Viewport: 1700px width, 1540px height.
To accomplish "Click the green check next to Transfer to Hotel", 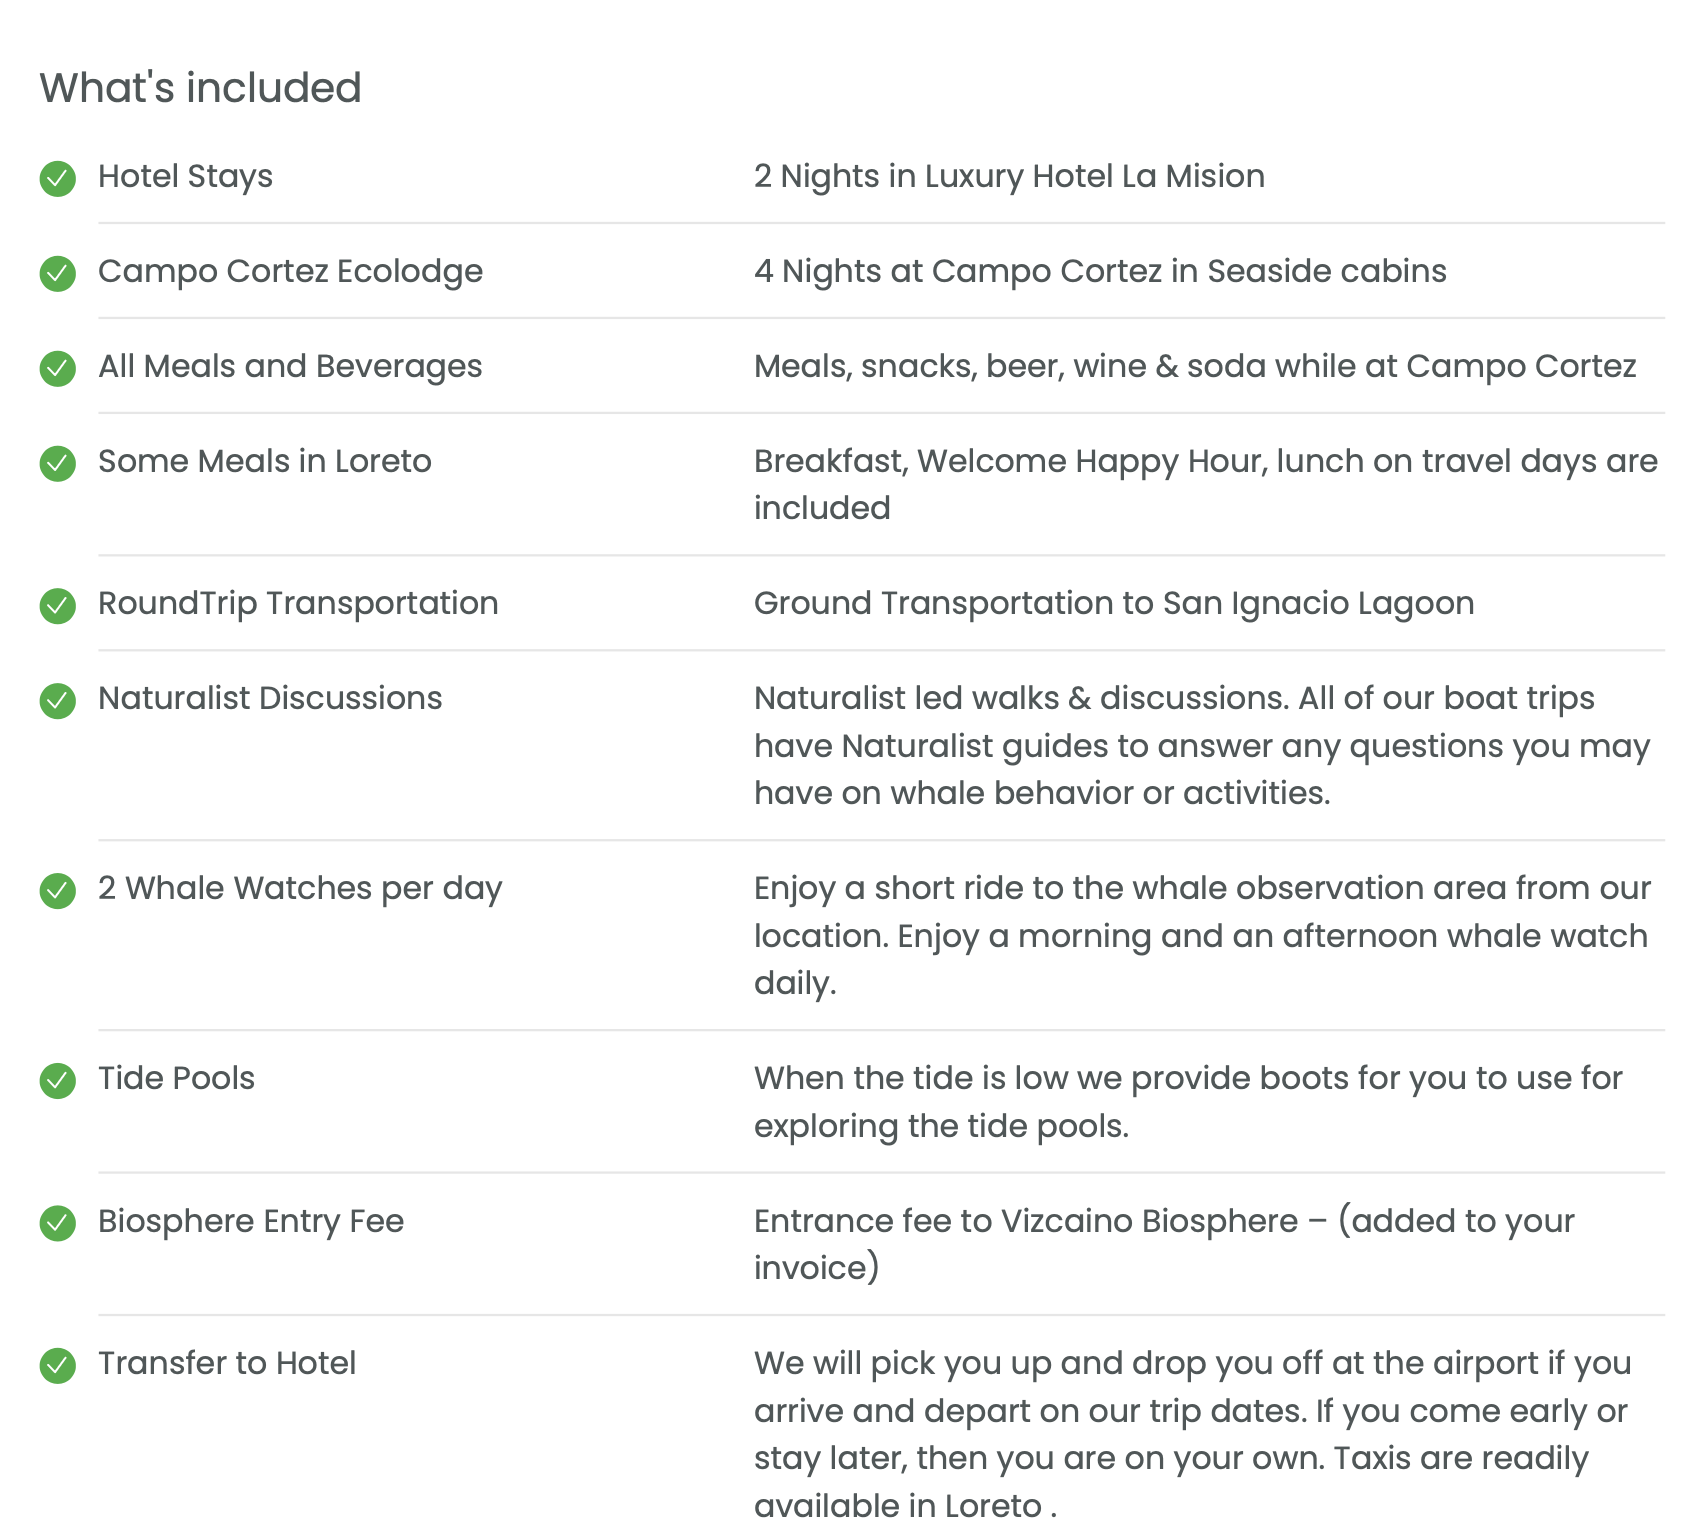I will click(x=58, y=1366).
